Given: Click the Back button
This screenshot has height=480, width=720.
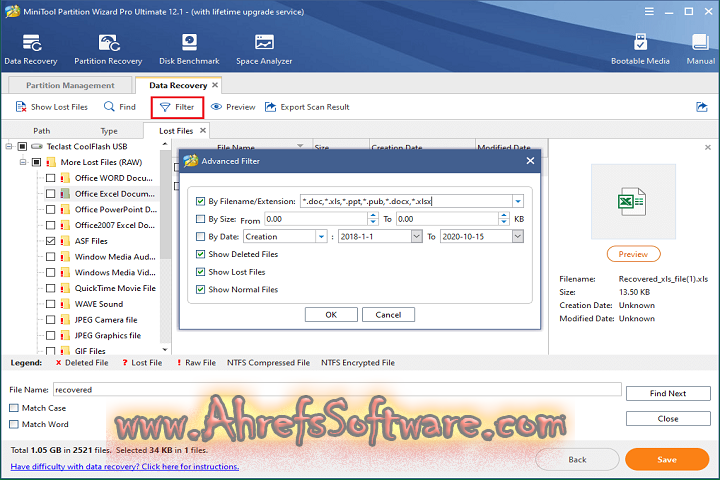Looking at the screenshot, I should [x=577, y=459].
